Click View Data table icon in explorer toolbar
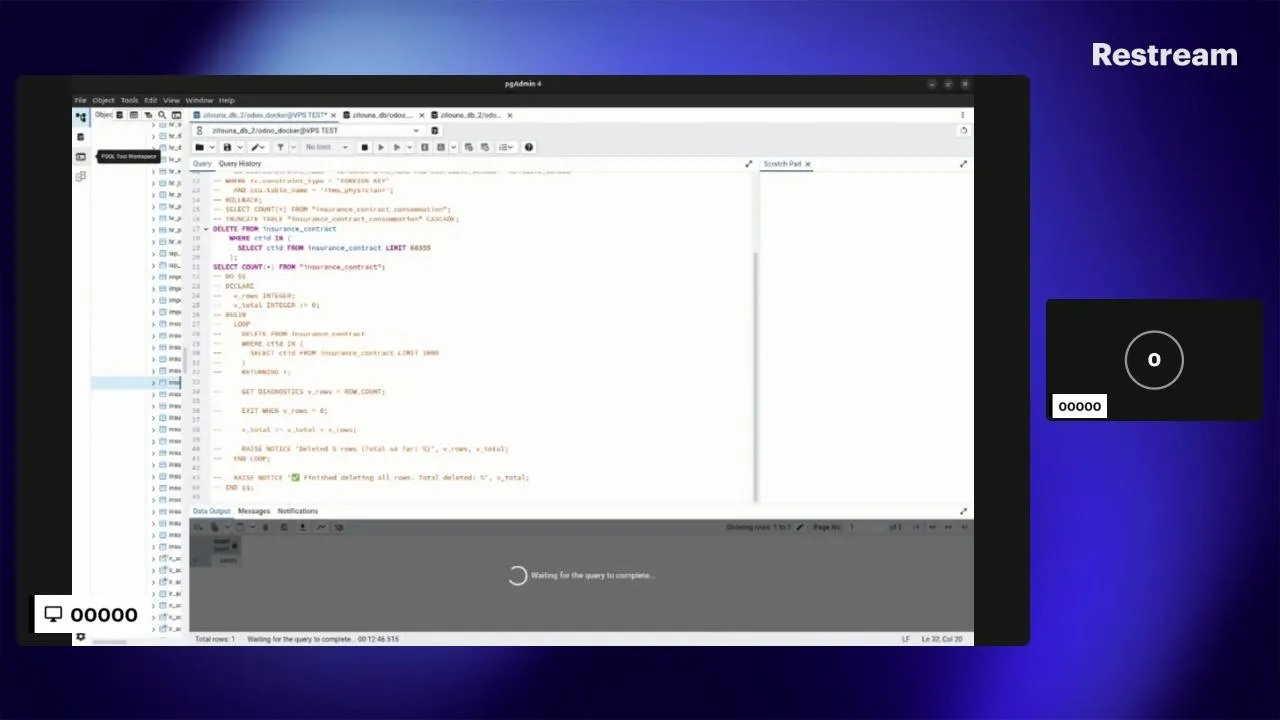Image resolution: width=1280 pixels, height=720 pixels. click(x=134, y=115)
